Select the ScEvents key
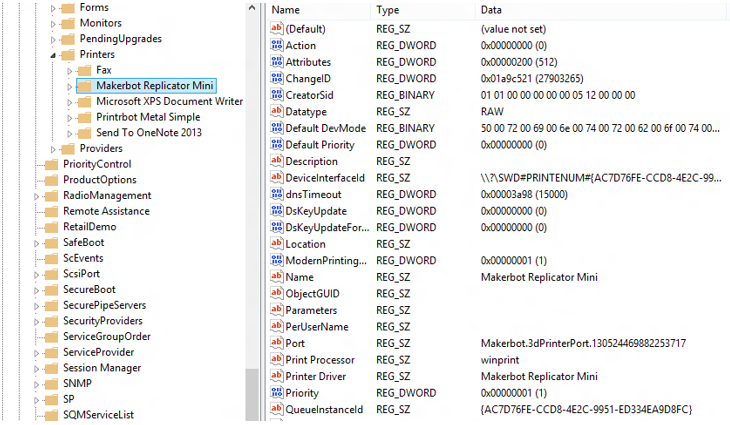730x425 pixels. pyautogui.click(x=83, y=258)
